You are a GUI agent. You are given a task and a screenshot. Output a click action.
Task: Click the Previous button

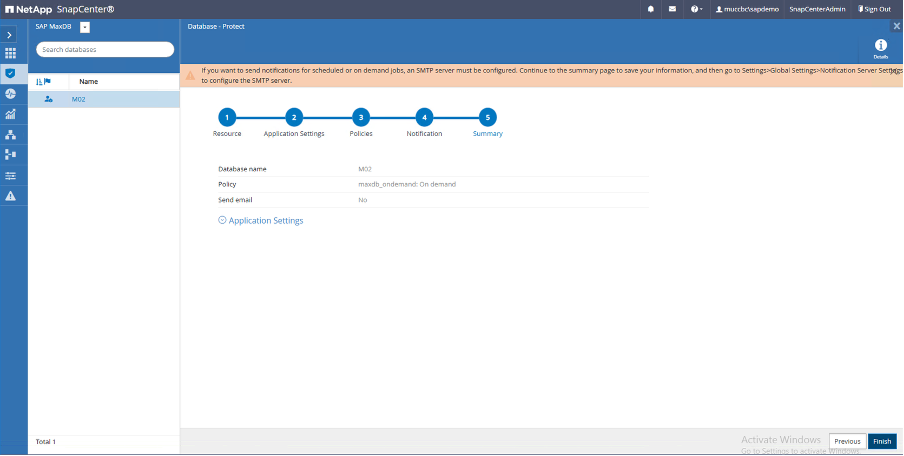click(847, 442)
